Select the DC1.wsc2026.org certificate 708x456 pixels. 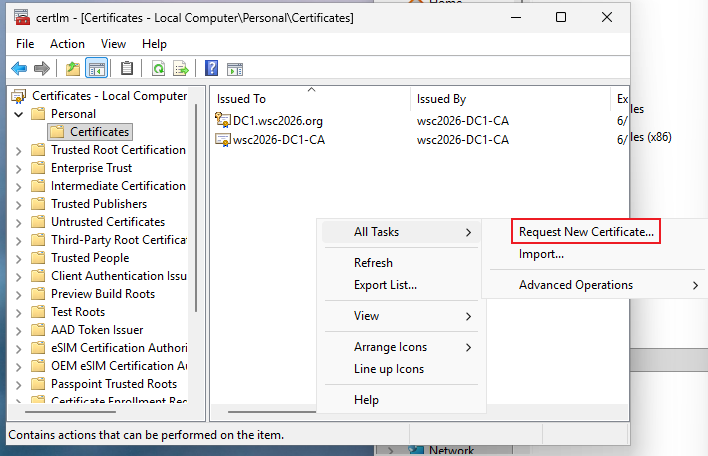277,121
